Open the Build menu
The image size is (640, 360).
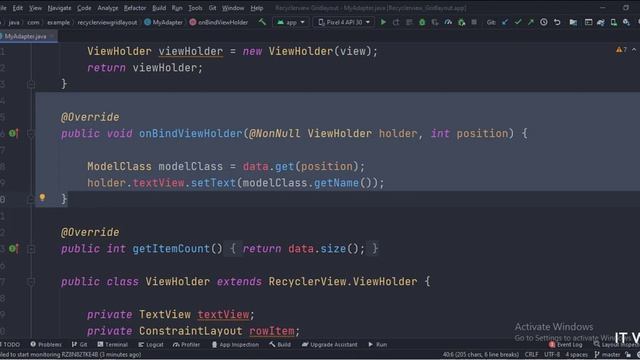pyautogui.click(x=159, y=8)
